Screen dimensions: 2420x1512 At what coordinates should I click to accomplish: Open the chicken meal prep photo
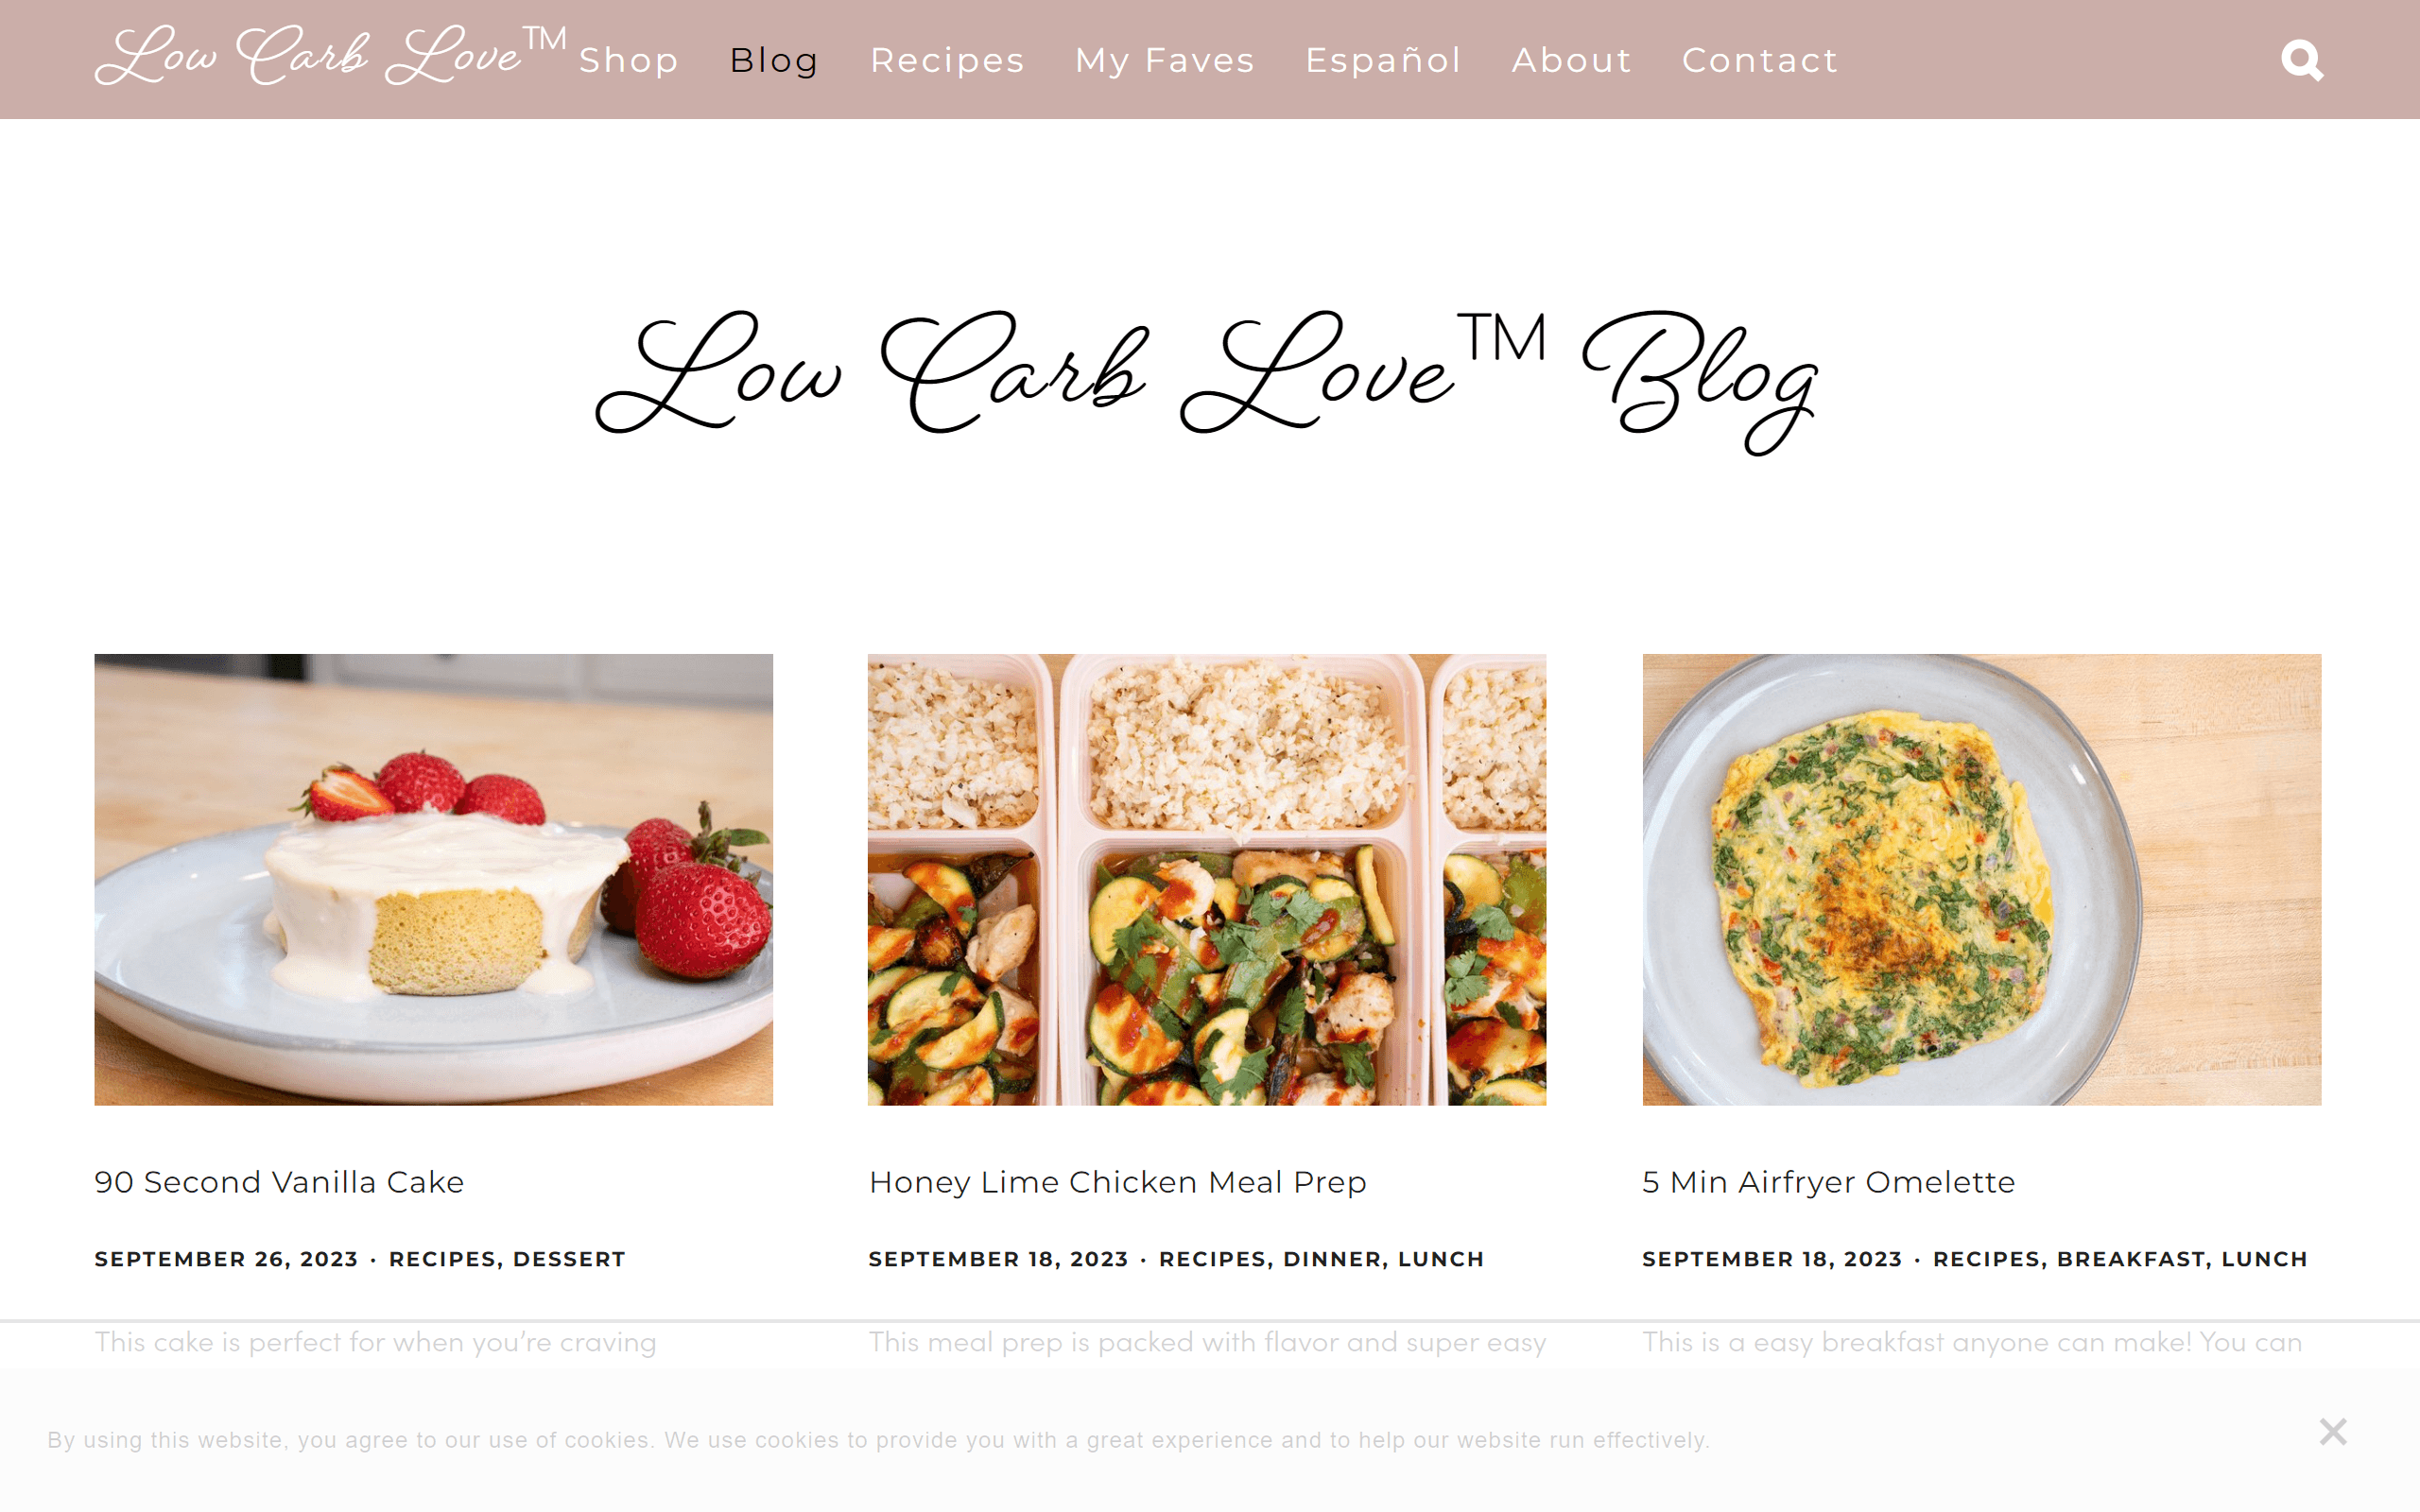pos(1207,879)
